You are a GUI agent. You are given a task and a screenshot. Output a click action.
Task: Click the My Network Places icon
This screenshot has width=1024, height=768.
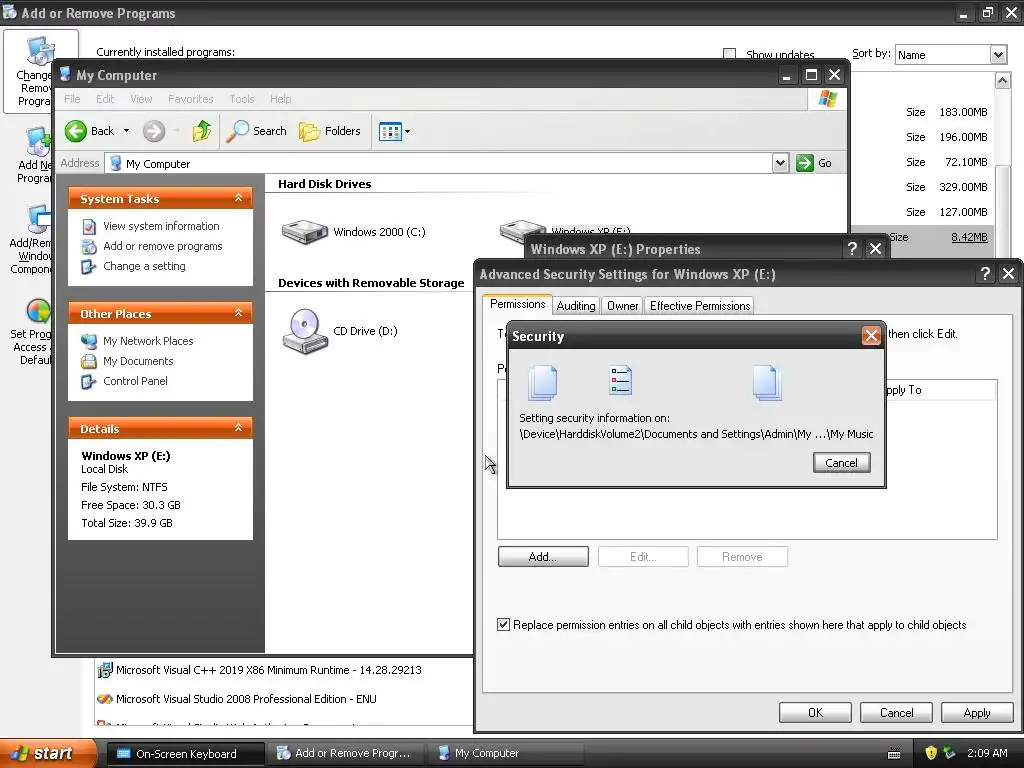pos(89,341)
